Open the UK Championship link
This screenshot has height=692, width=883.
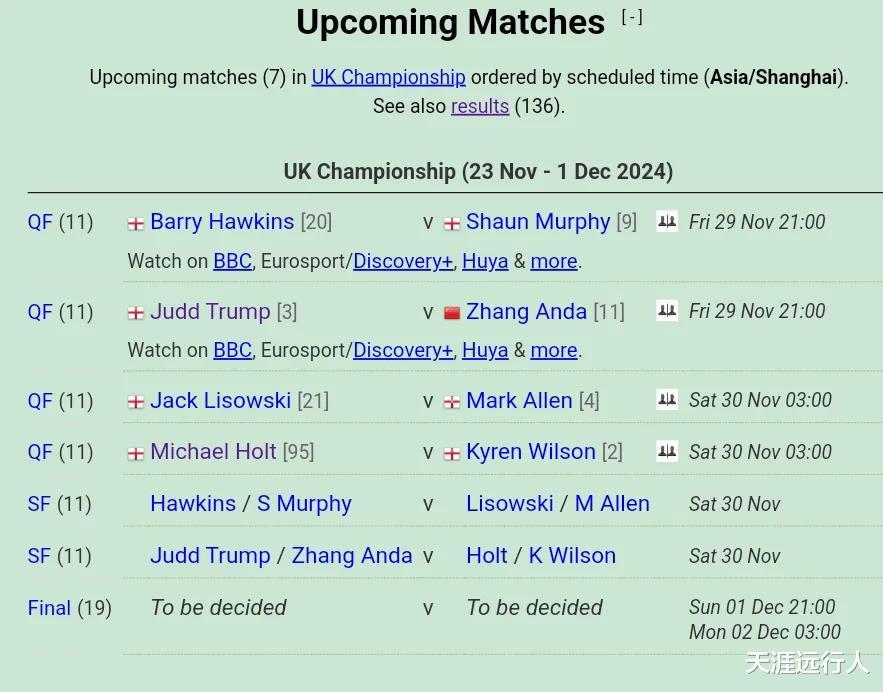pos(388,77)
